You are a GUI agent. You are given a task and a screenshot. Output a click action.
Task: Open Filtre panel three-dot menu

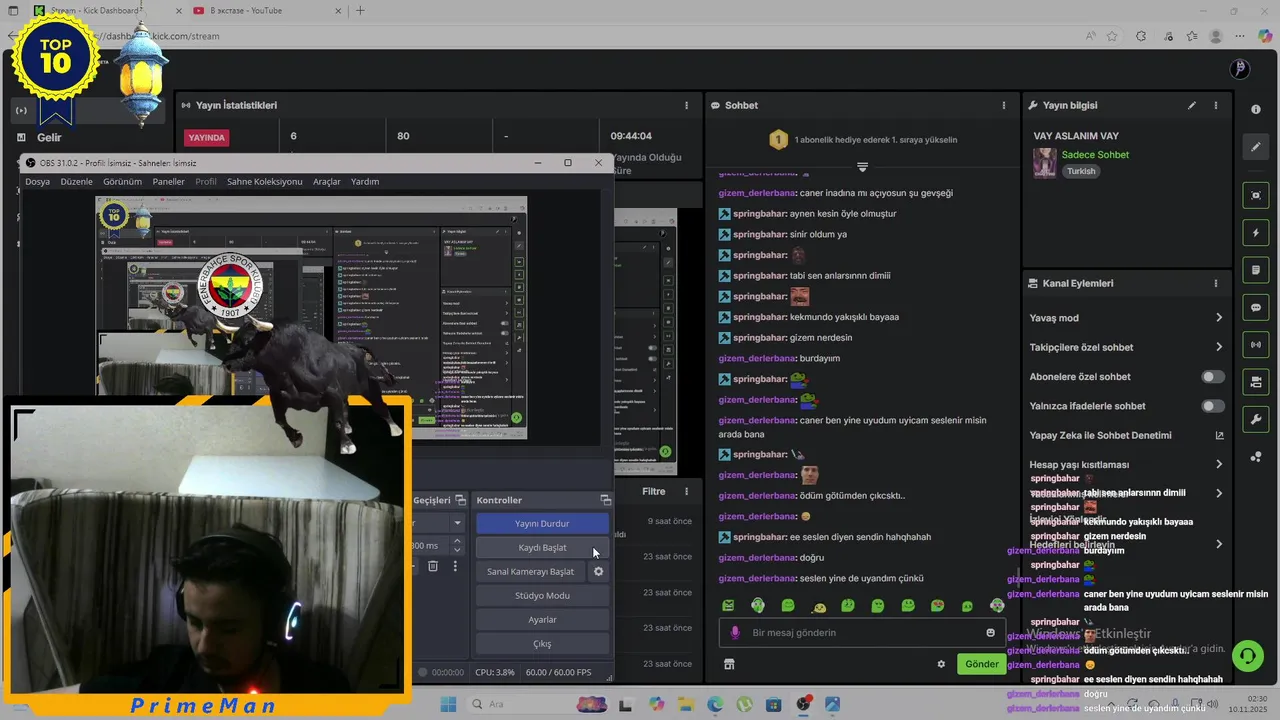[686, 491]
